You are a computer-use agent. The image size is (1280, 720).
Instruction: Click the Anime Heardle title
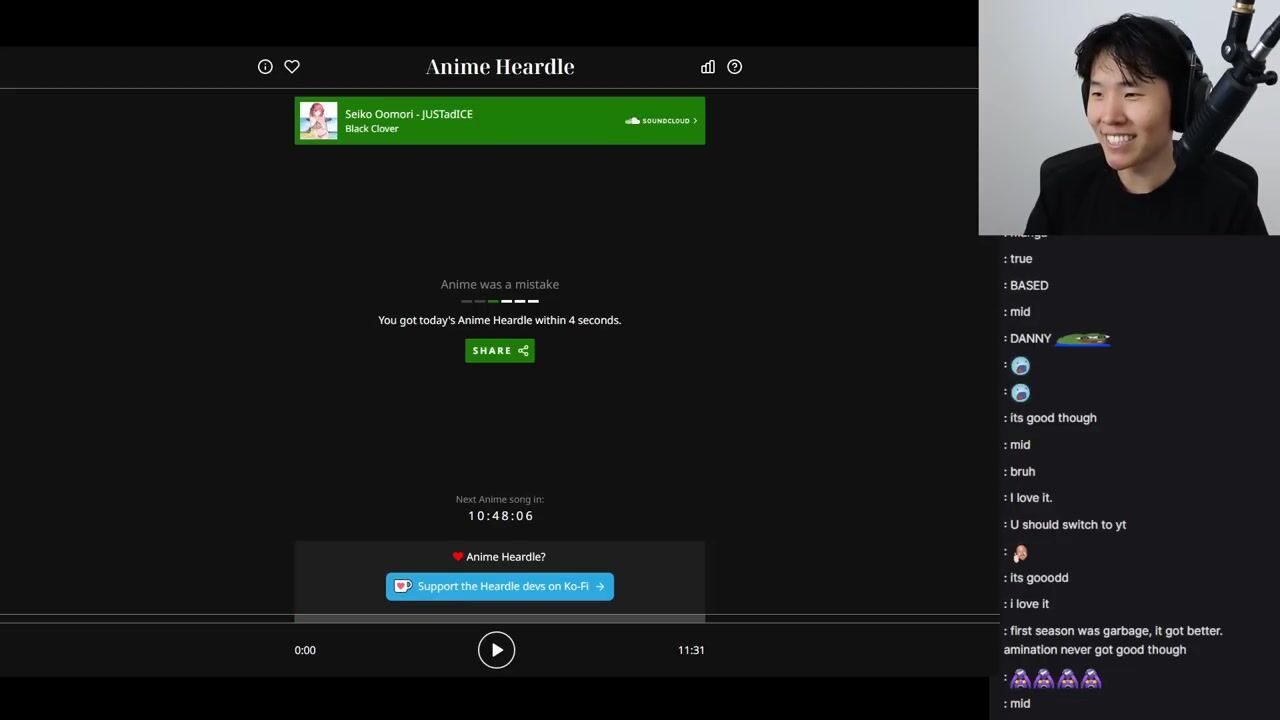point(500,67)
